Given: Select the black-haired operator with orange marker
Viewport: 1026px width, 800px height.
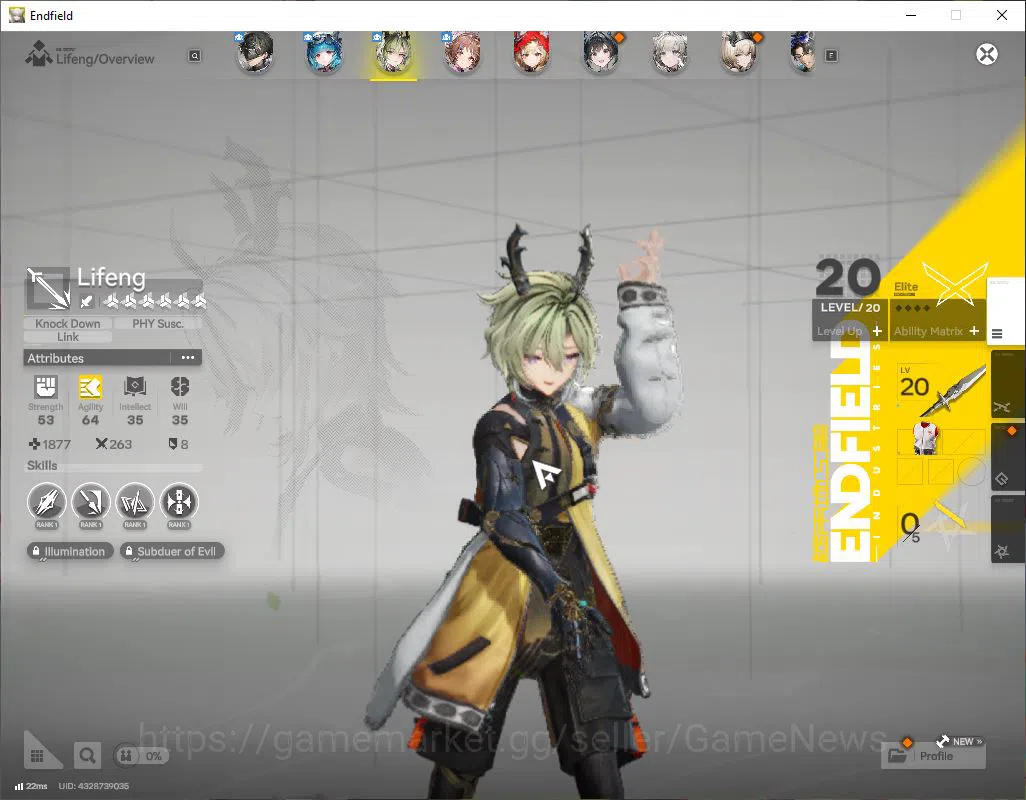Looking at the screenshot, I should (x=601, y=52).
